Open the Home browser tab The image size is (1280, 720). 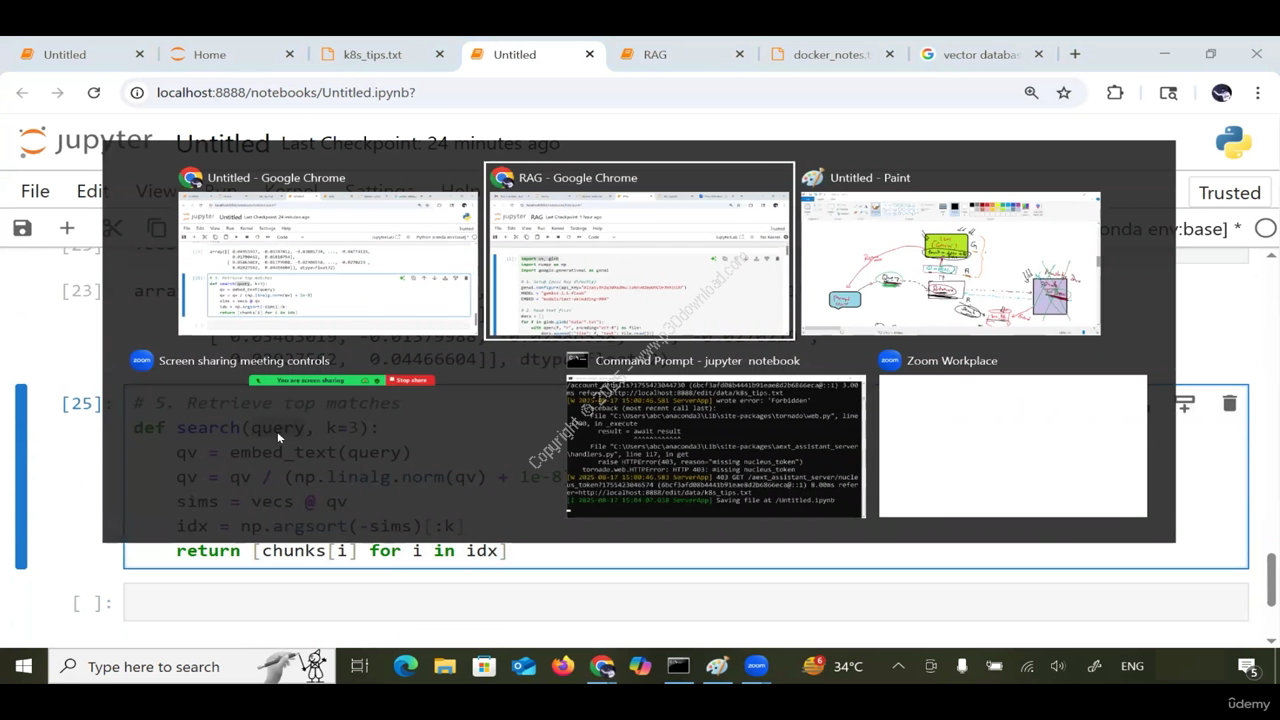(209, 54)
